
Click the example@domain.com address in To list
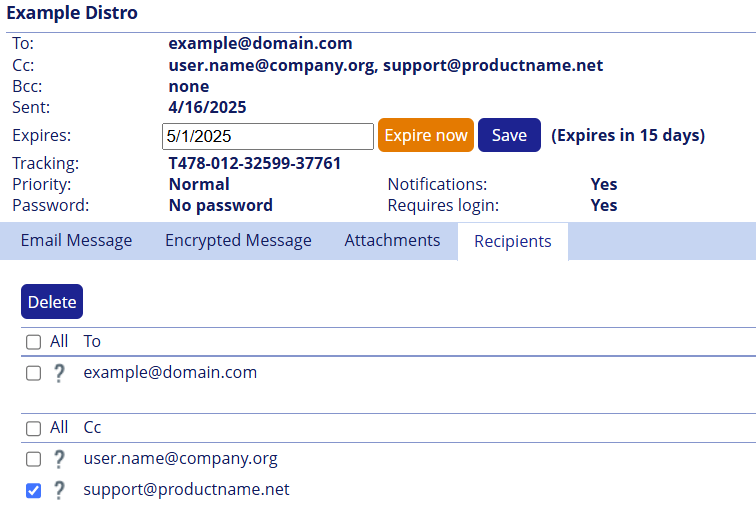(x=170, y=373)
